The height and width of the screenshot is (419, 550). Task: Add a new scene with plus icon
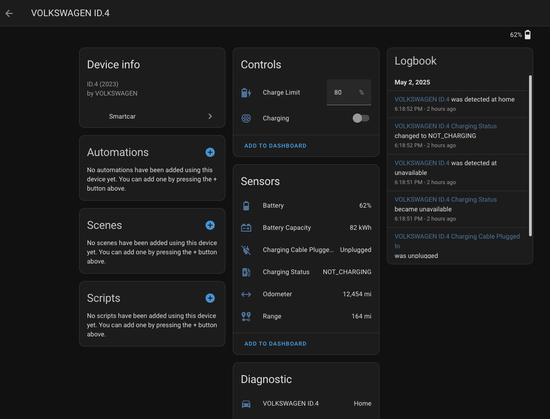(x=210, y=225)
